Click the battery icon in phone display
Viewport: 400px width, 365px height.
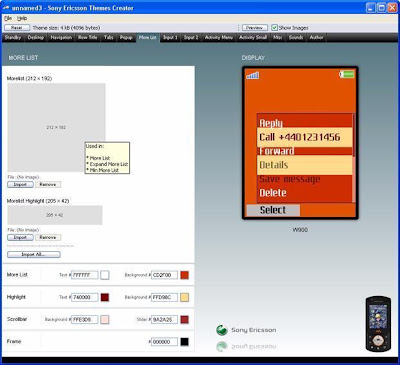point(347,74)
